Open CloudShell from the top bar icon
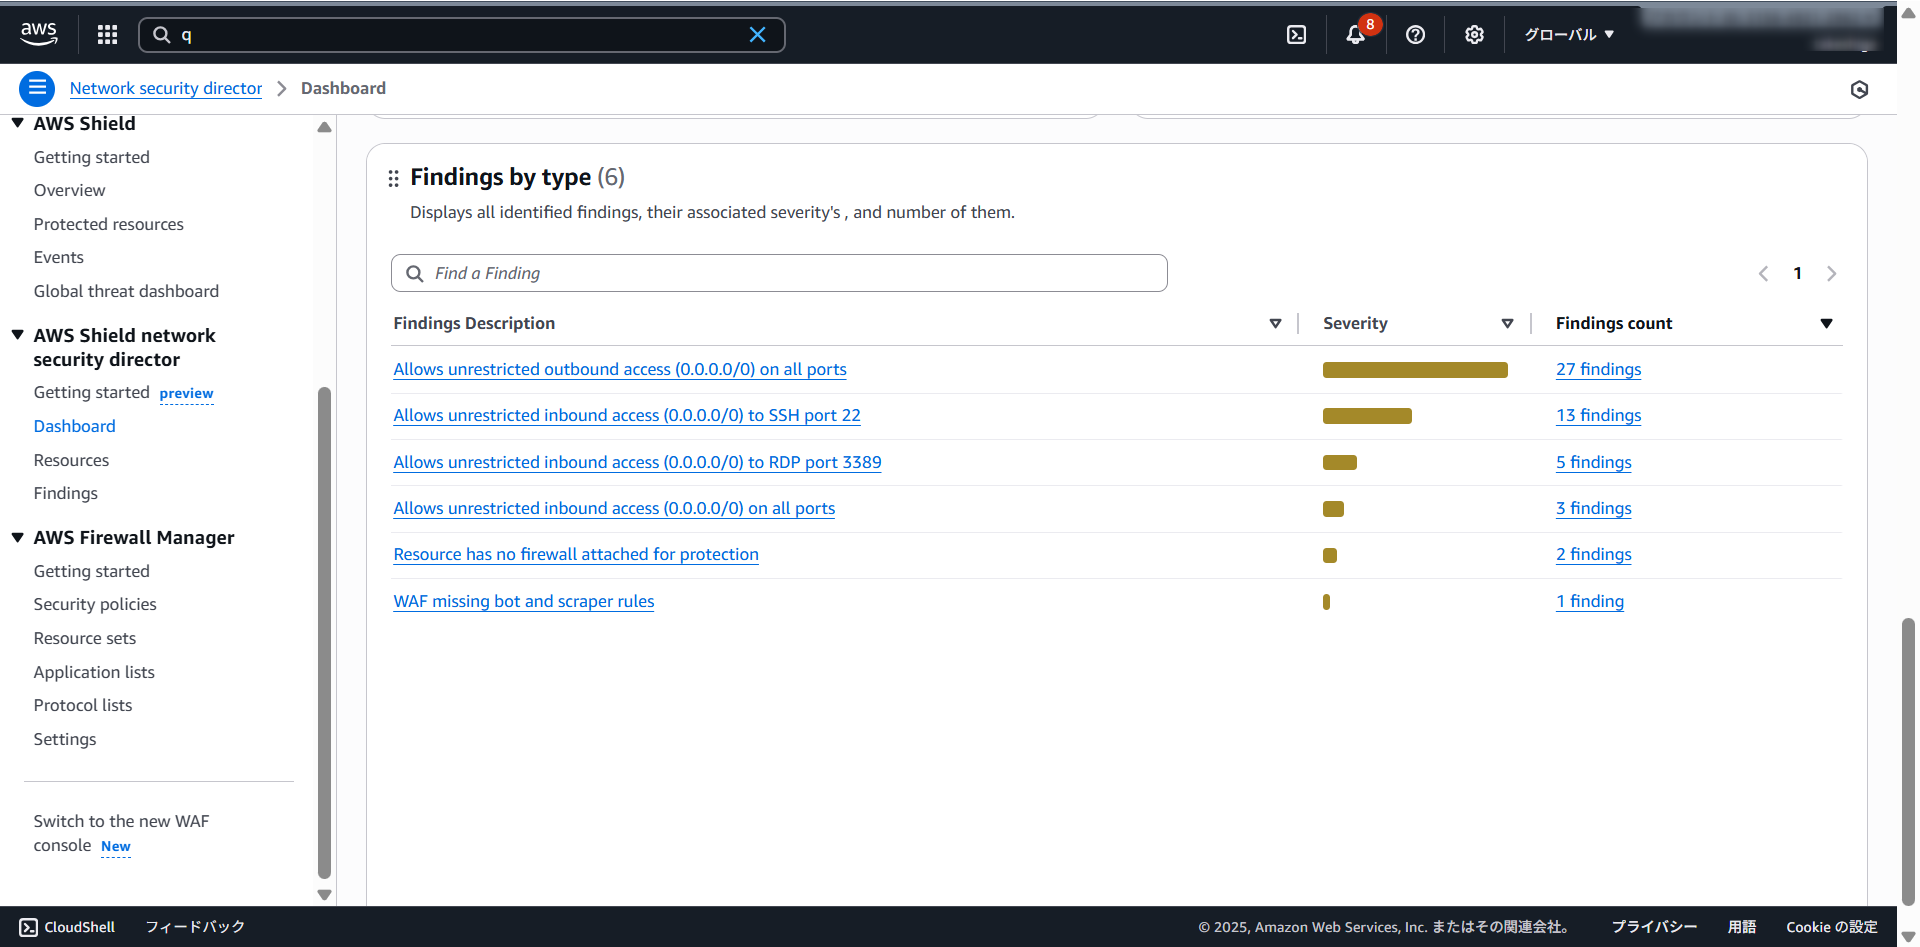 (1296, 35)
